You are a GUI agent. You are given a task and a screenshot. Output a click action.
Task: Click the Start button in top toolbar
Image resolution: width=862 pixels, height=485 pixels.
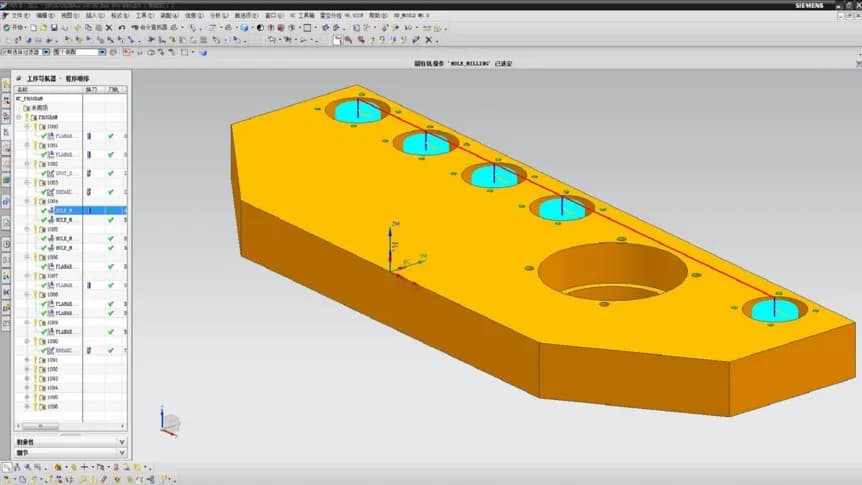14,27
